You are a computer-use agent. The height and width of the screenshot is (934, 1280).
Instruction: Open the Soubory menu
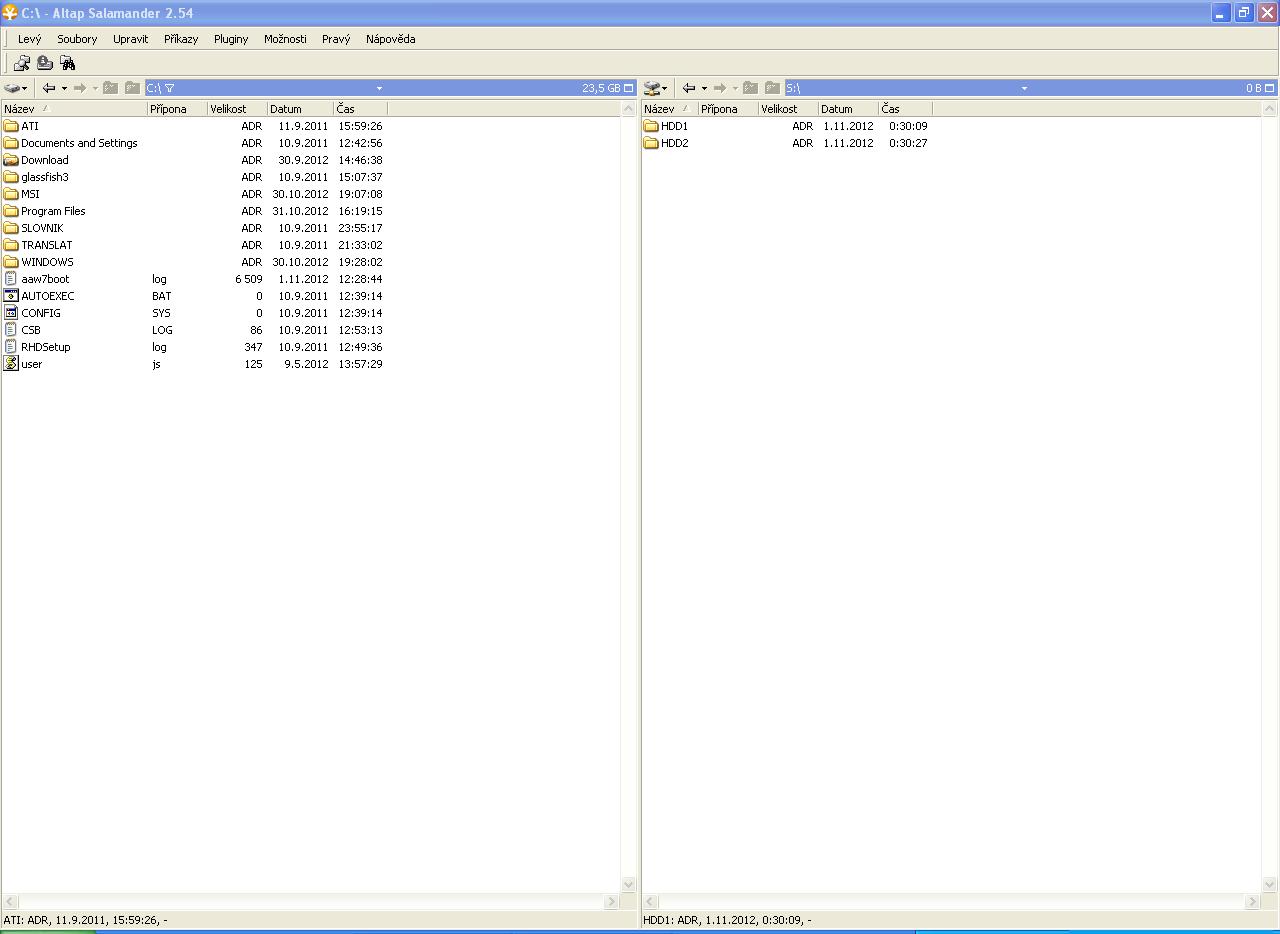click(x=77, y=39)
